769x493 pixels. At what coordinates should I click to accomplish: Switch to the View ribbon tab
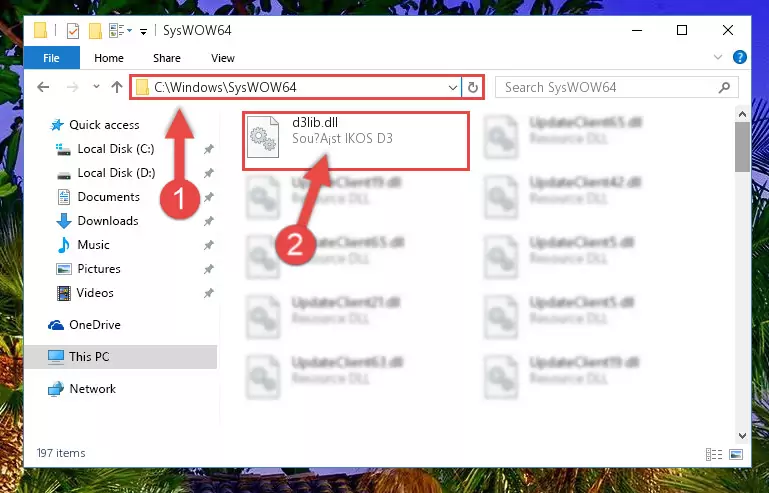click(x=223, y=58)
